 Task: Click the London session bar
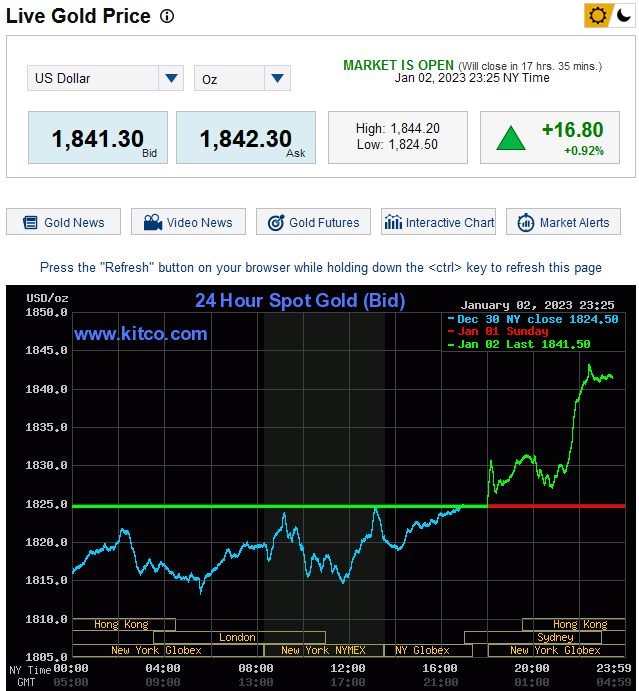[239, 637]
